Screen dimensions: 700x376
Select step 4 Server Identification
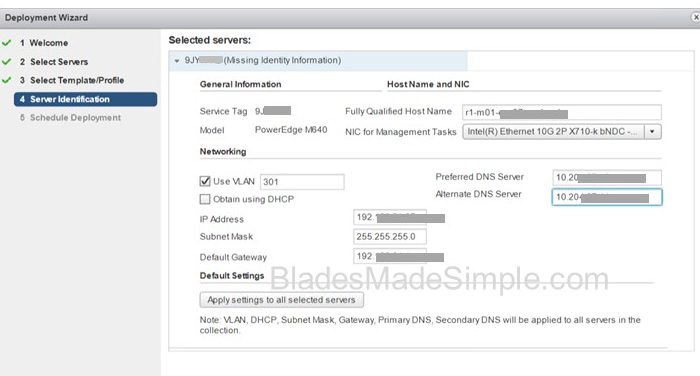coord(85,99)
